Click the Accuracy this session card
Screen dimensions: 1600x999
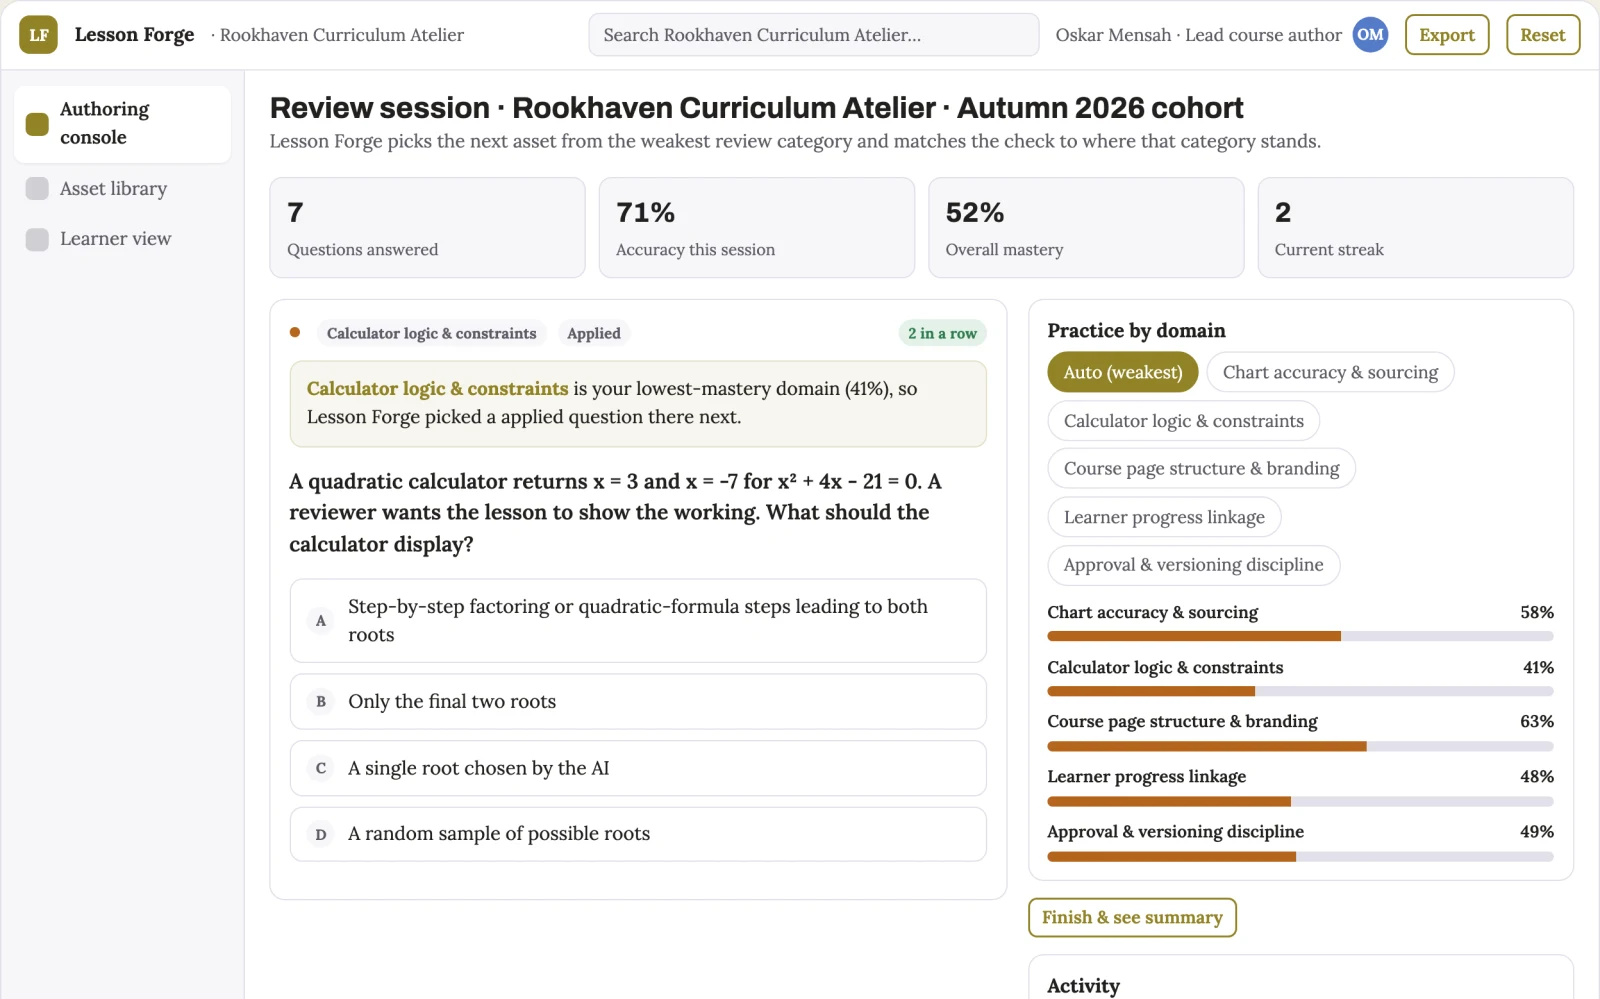point(757,228)
